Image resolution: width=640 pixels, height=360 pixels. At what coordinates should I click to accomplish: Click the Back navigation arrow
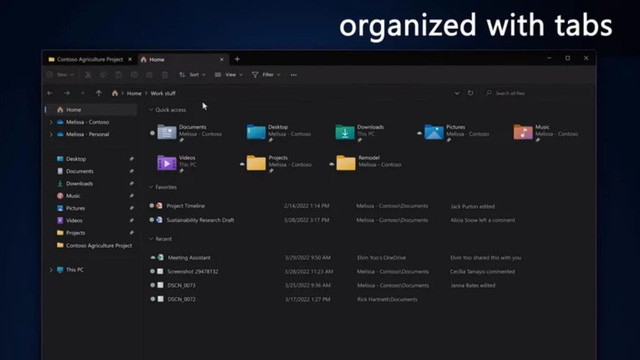(50, 93)
